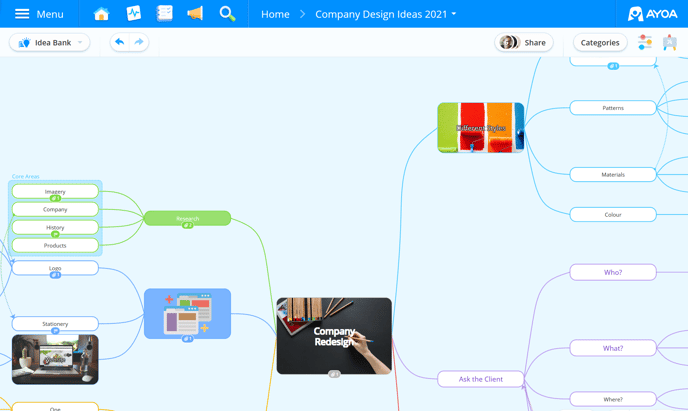This screenshot has width=688, height=411.
Task: Select the What? branch
Action: (613, 348)
